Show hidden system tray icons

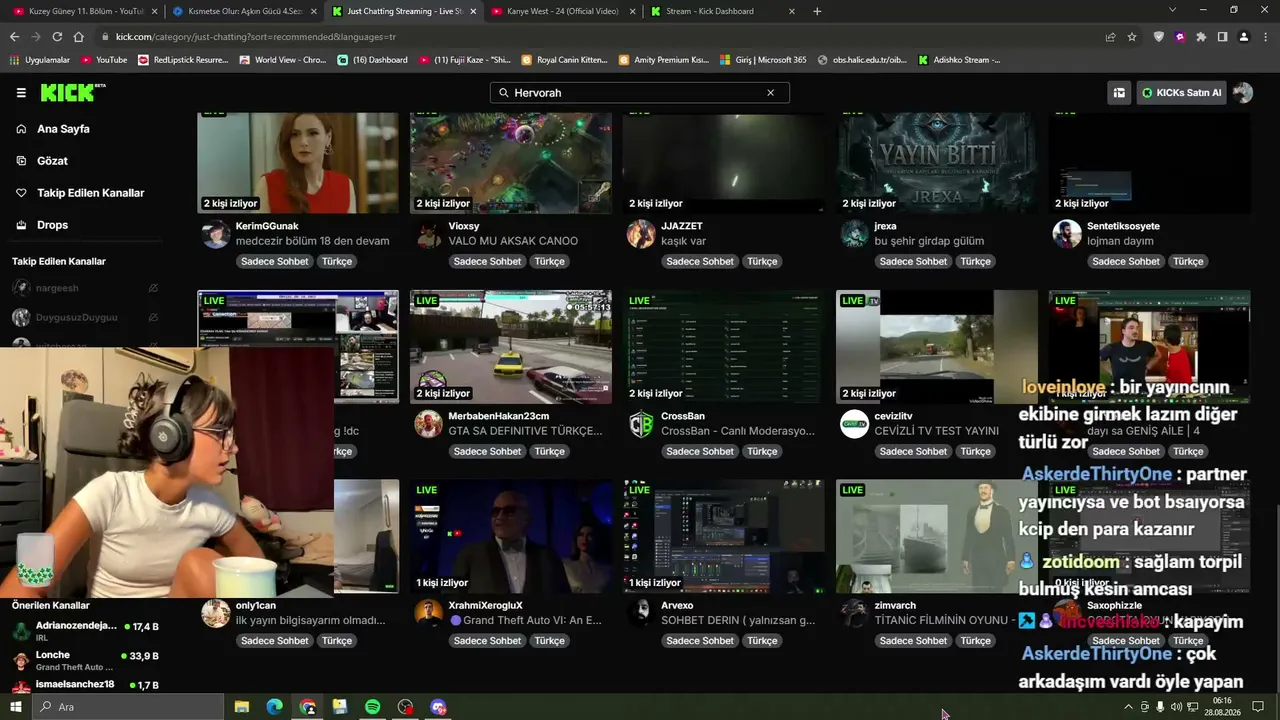(1129, 707)
